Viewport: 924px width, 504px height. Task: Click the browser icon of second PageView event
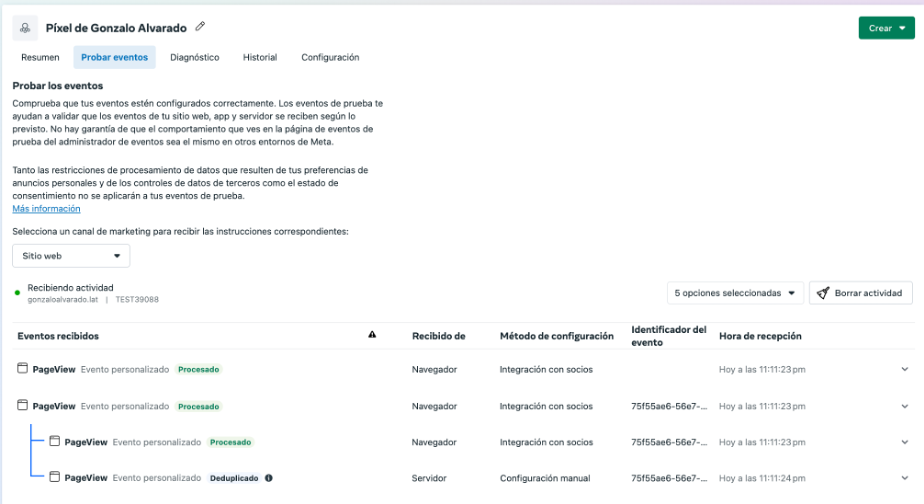[x=23, y=406]
